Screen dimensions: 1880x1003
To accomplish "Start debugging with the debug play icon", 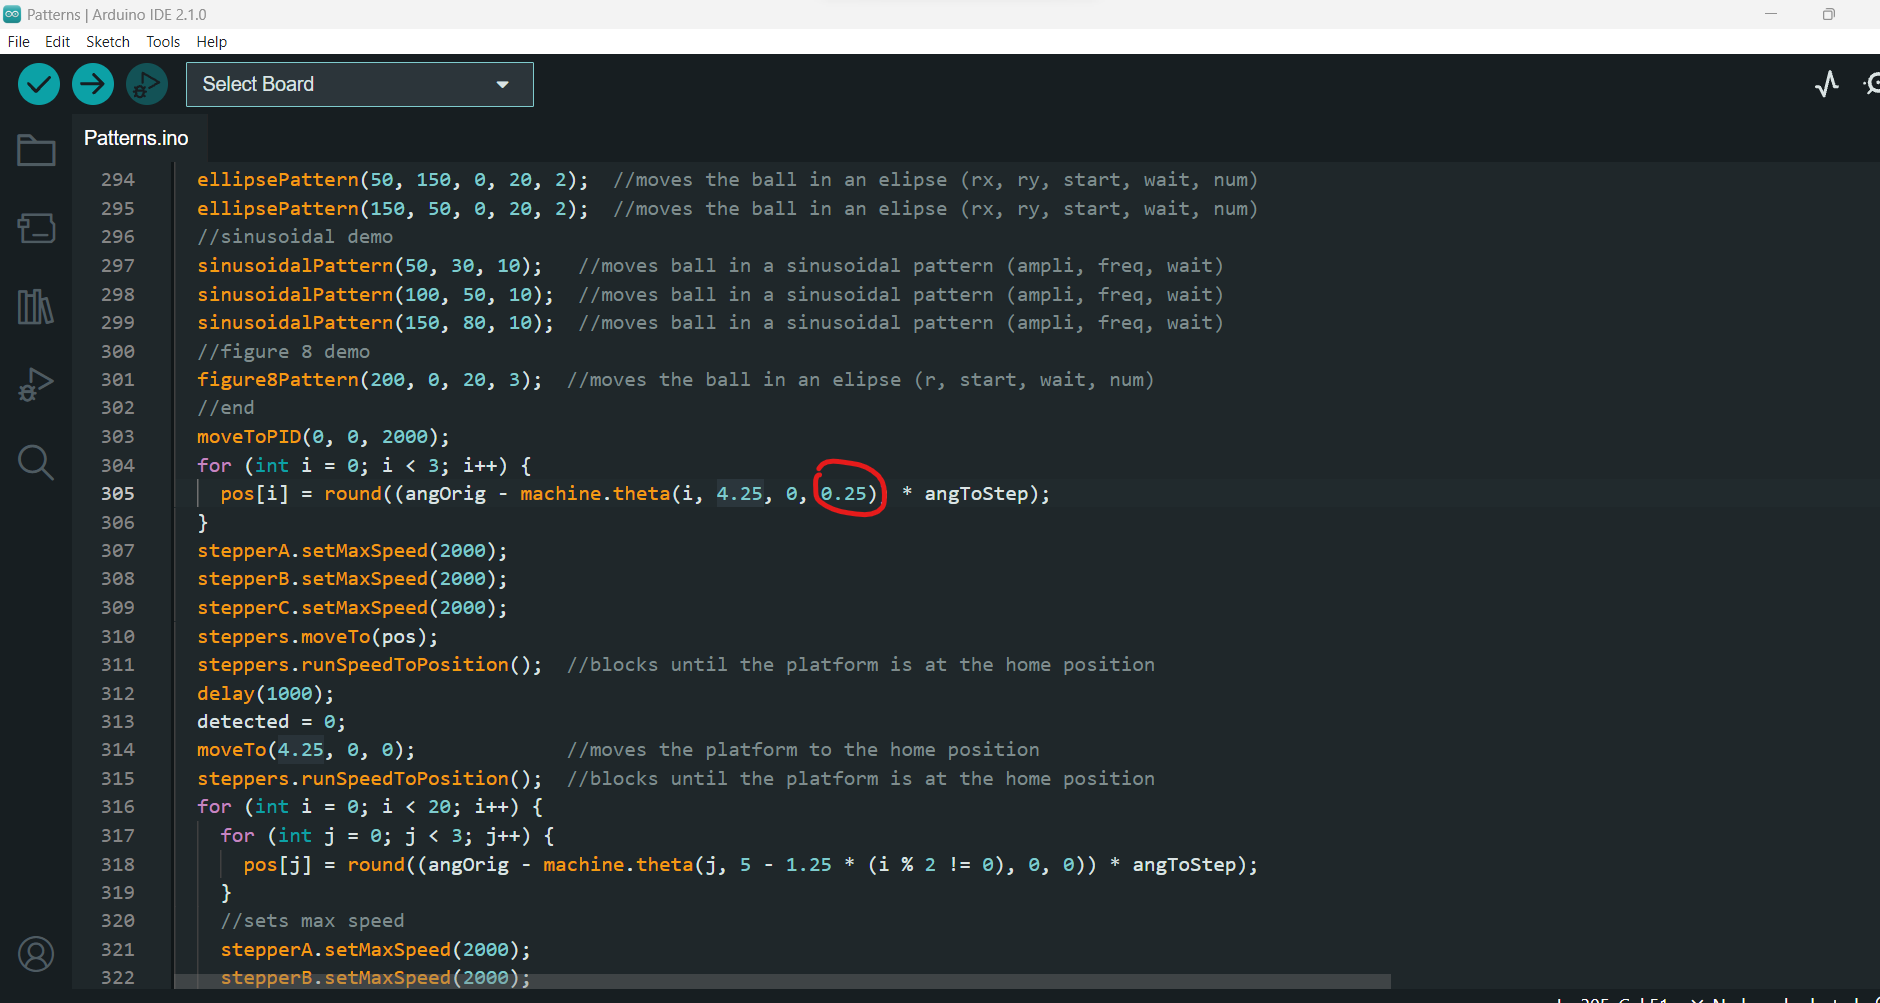I will (x=147, y=84).
